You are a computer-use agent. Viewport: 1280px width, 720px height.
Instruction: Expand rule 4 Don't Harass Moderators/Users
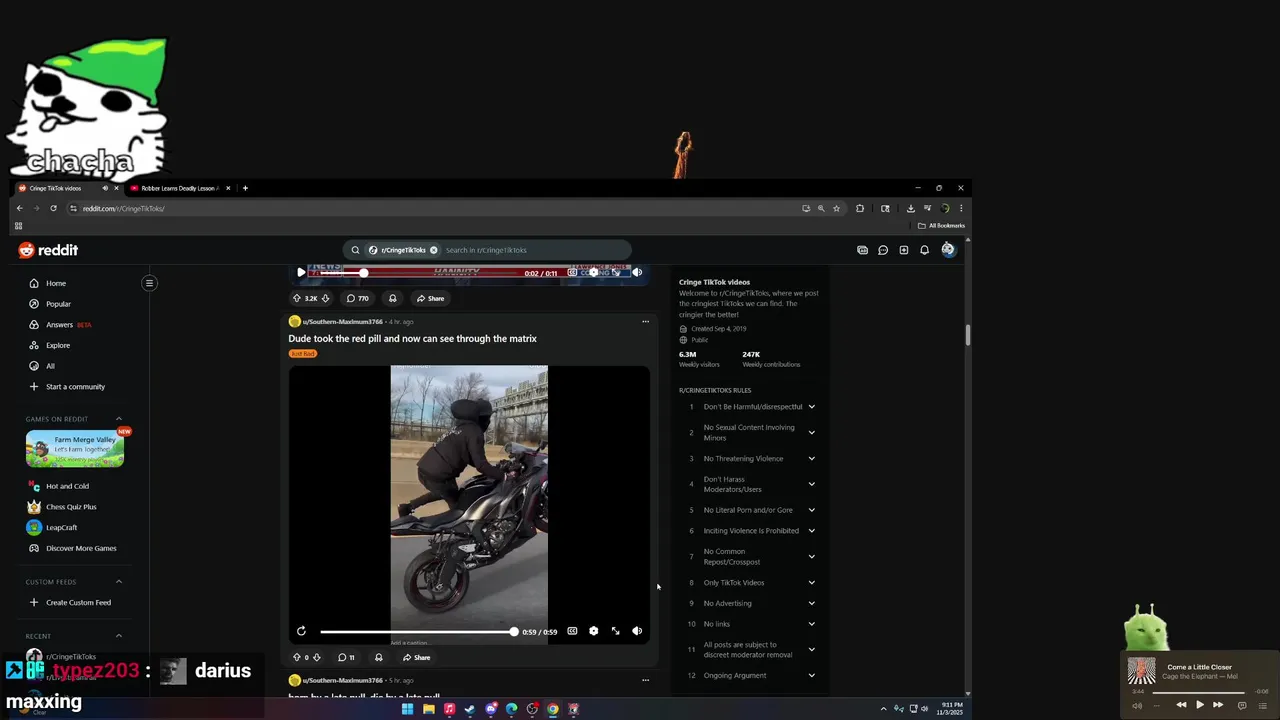point(811,484)
